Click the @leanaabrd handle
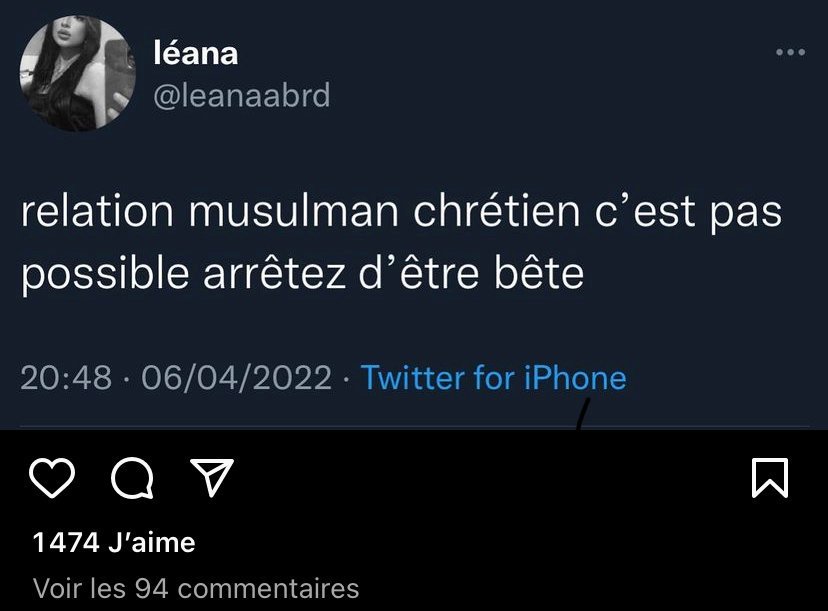 pos(241,96)
